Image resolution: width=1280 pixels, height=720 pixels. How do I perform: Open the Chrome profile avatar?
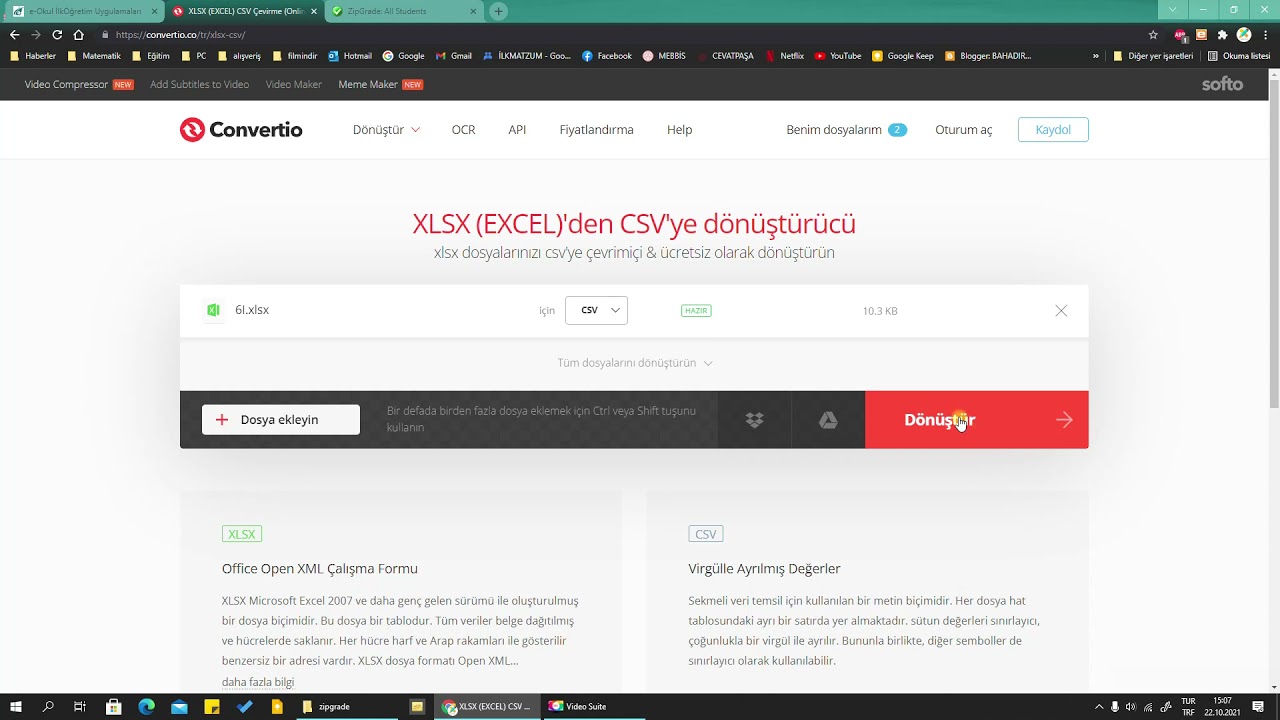pyautogui.click(x=1242, y=34)
